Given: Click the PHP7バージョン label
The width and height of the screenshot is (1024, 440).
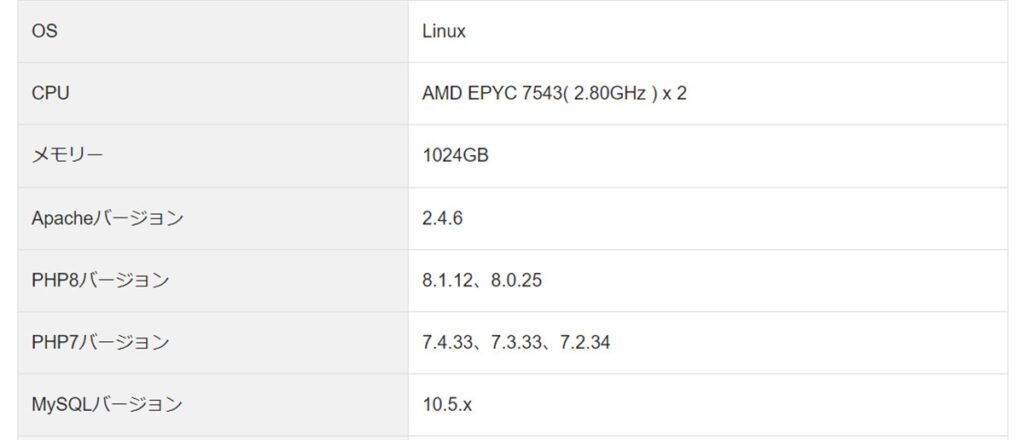Looking at the screenshot, I should (100, 342).
